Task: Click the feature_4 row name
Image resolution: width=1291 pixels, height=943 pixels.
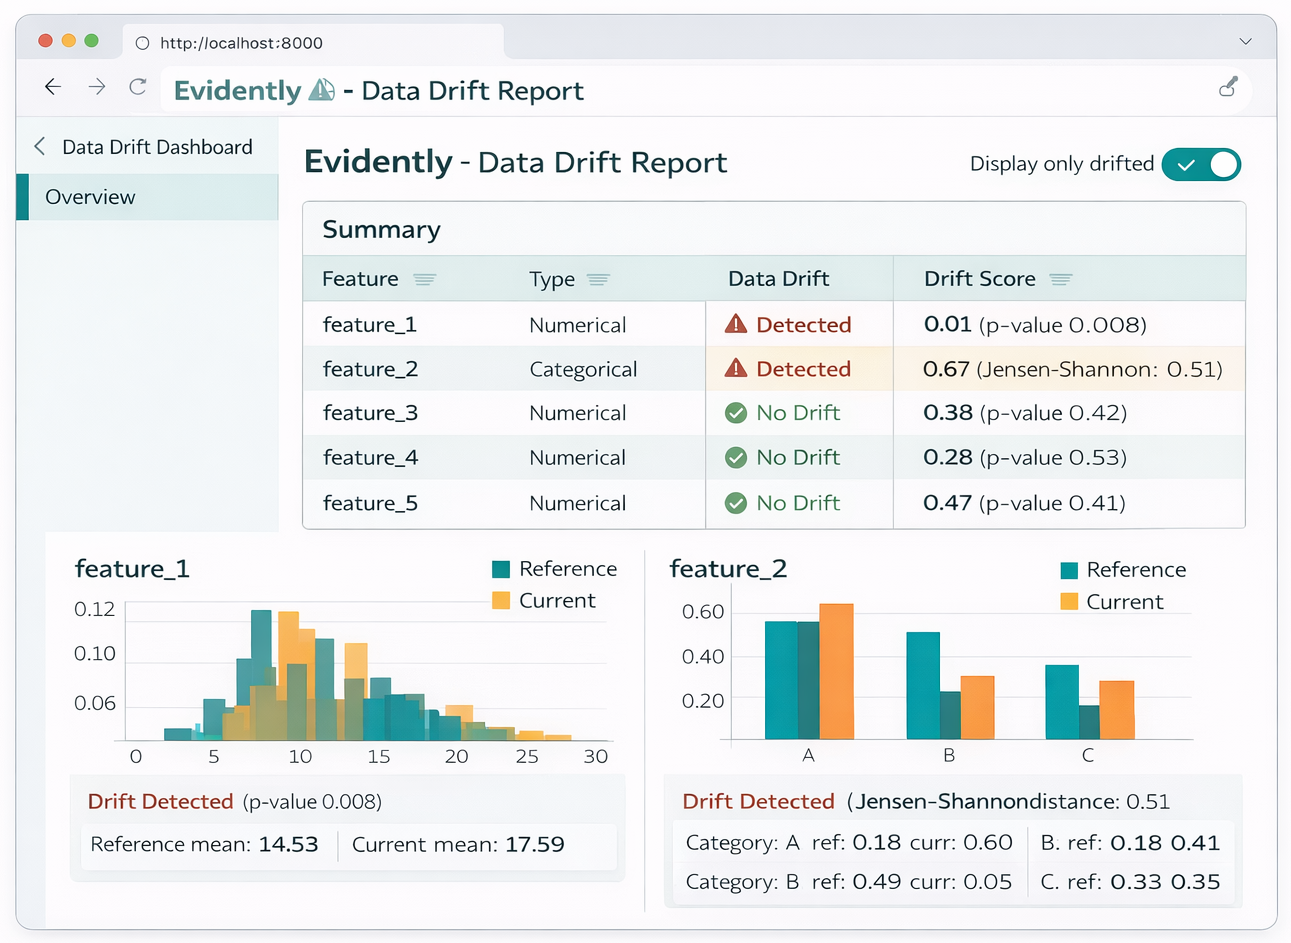Action: [370, 458]
